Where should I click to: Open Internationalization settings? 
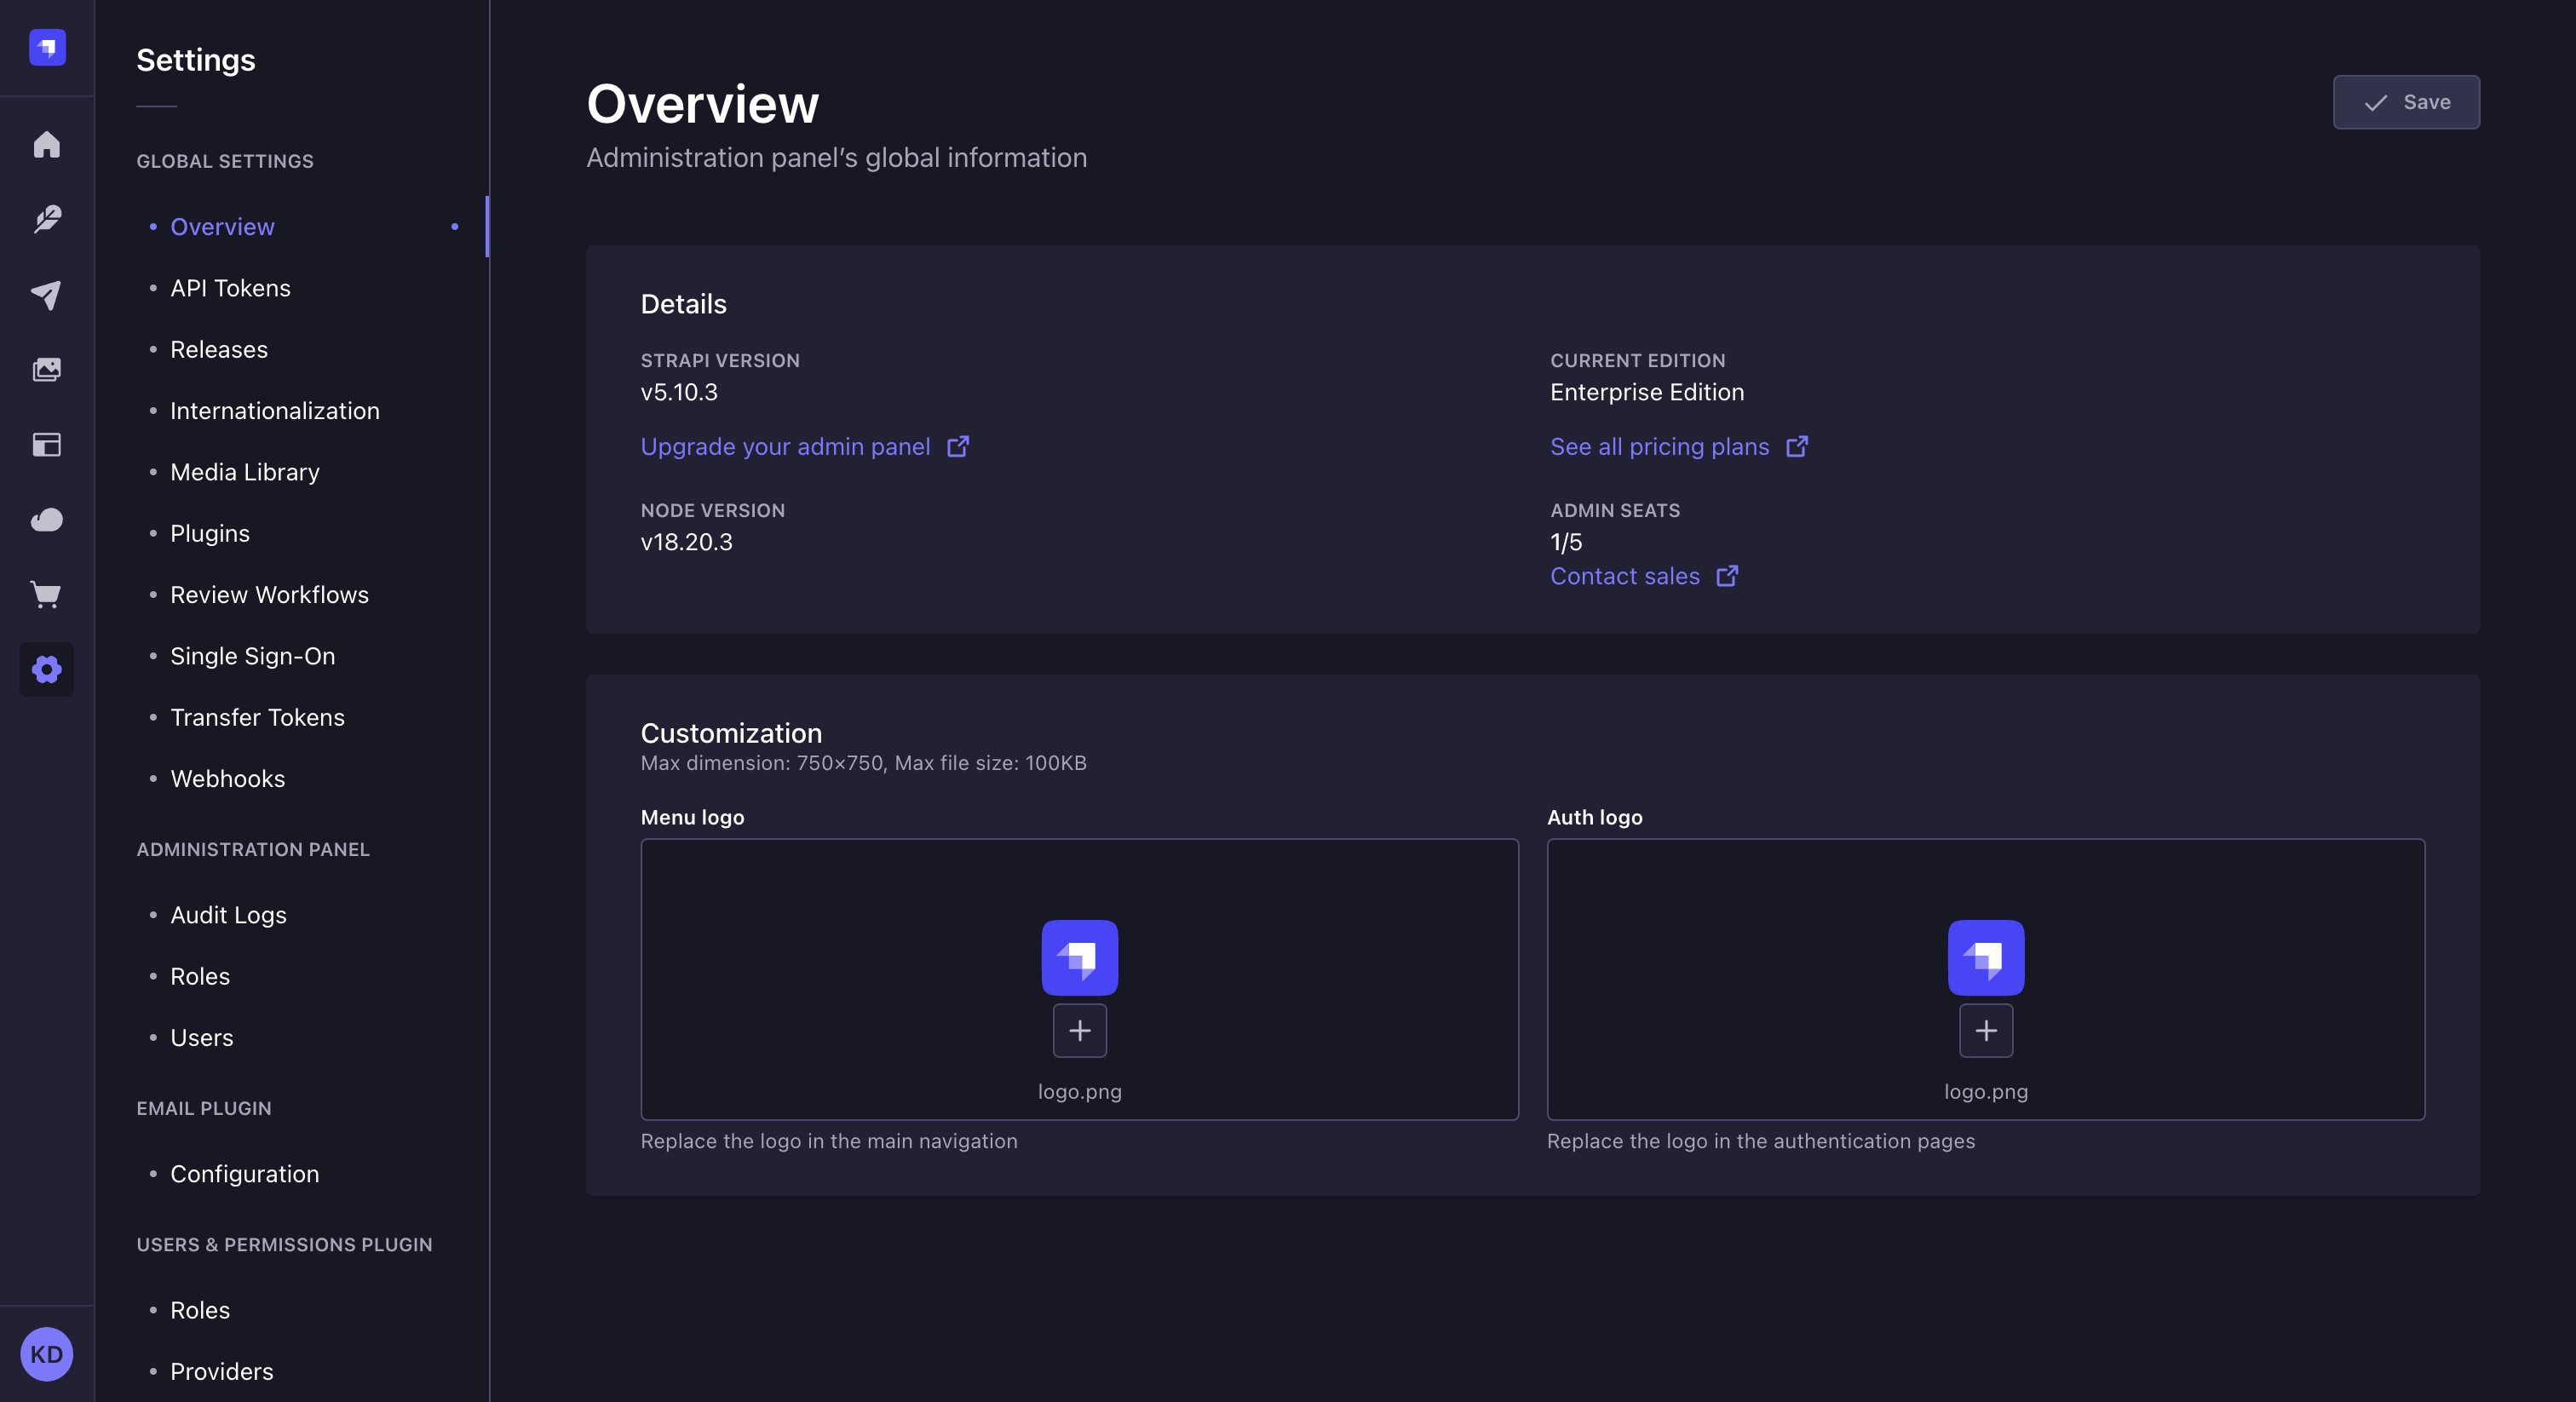pyautogui.click(x=275, y=411)
